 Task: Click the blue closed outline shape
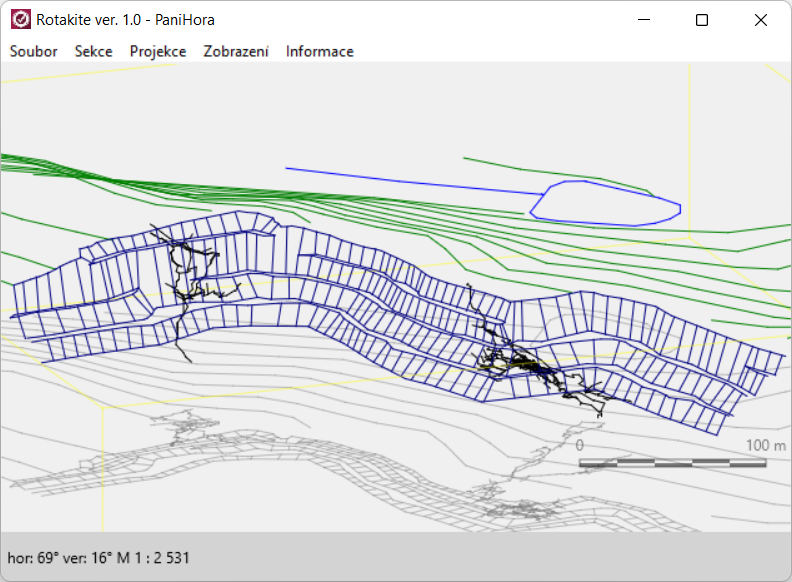(x=605, y=203)
